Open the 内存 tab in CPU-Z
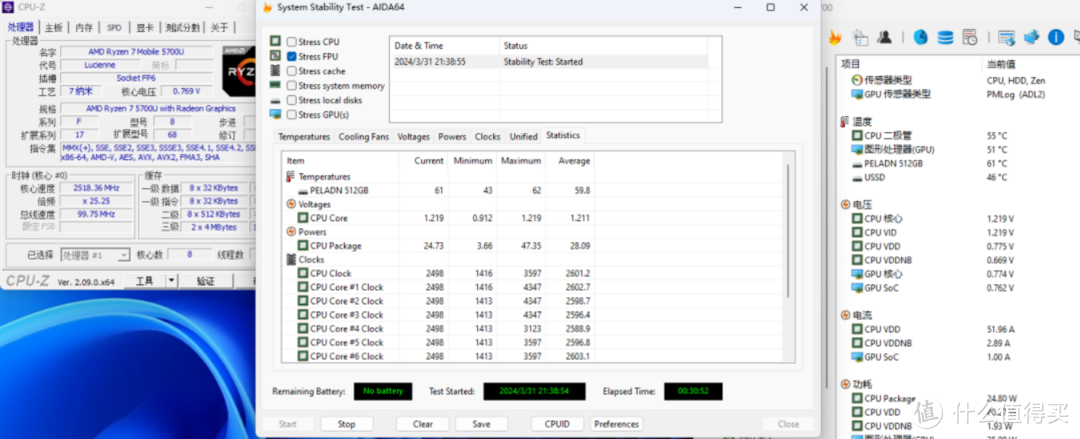The width and height of the screenshot is (1080, 439). point(84,28)
